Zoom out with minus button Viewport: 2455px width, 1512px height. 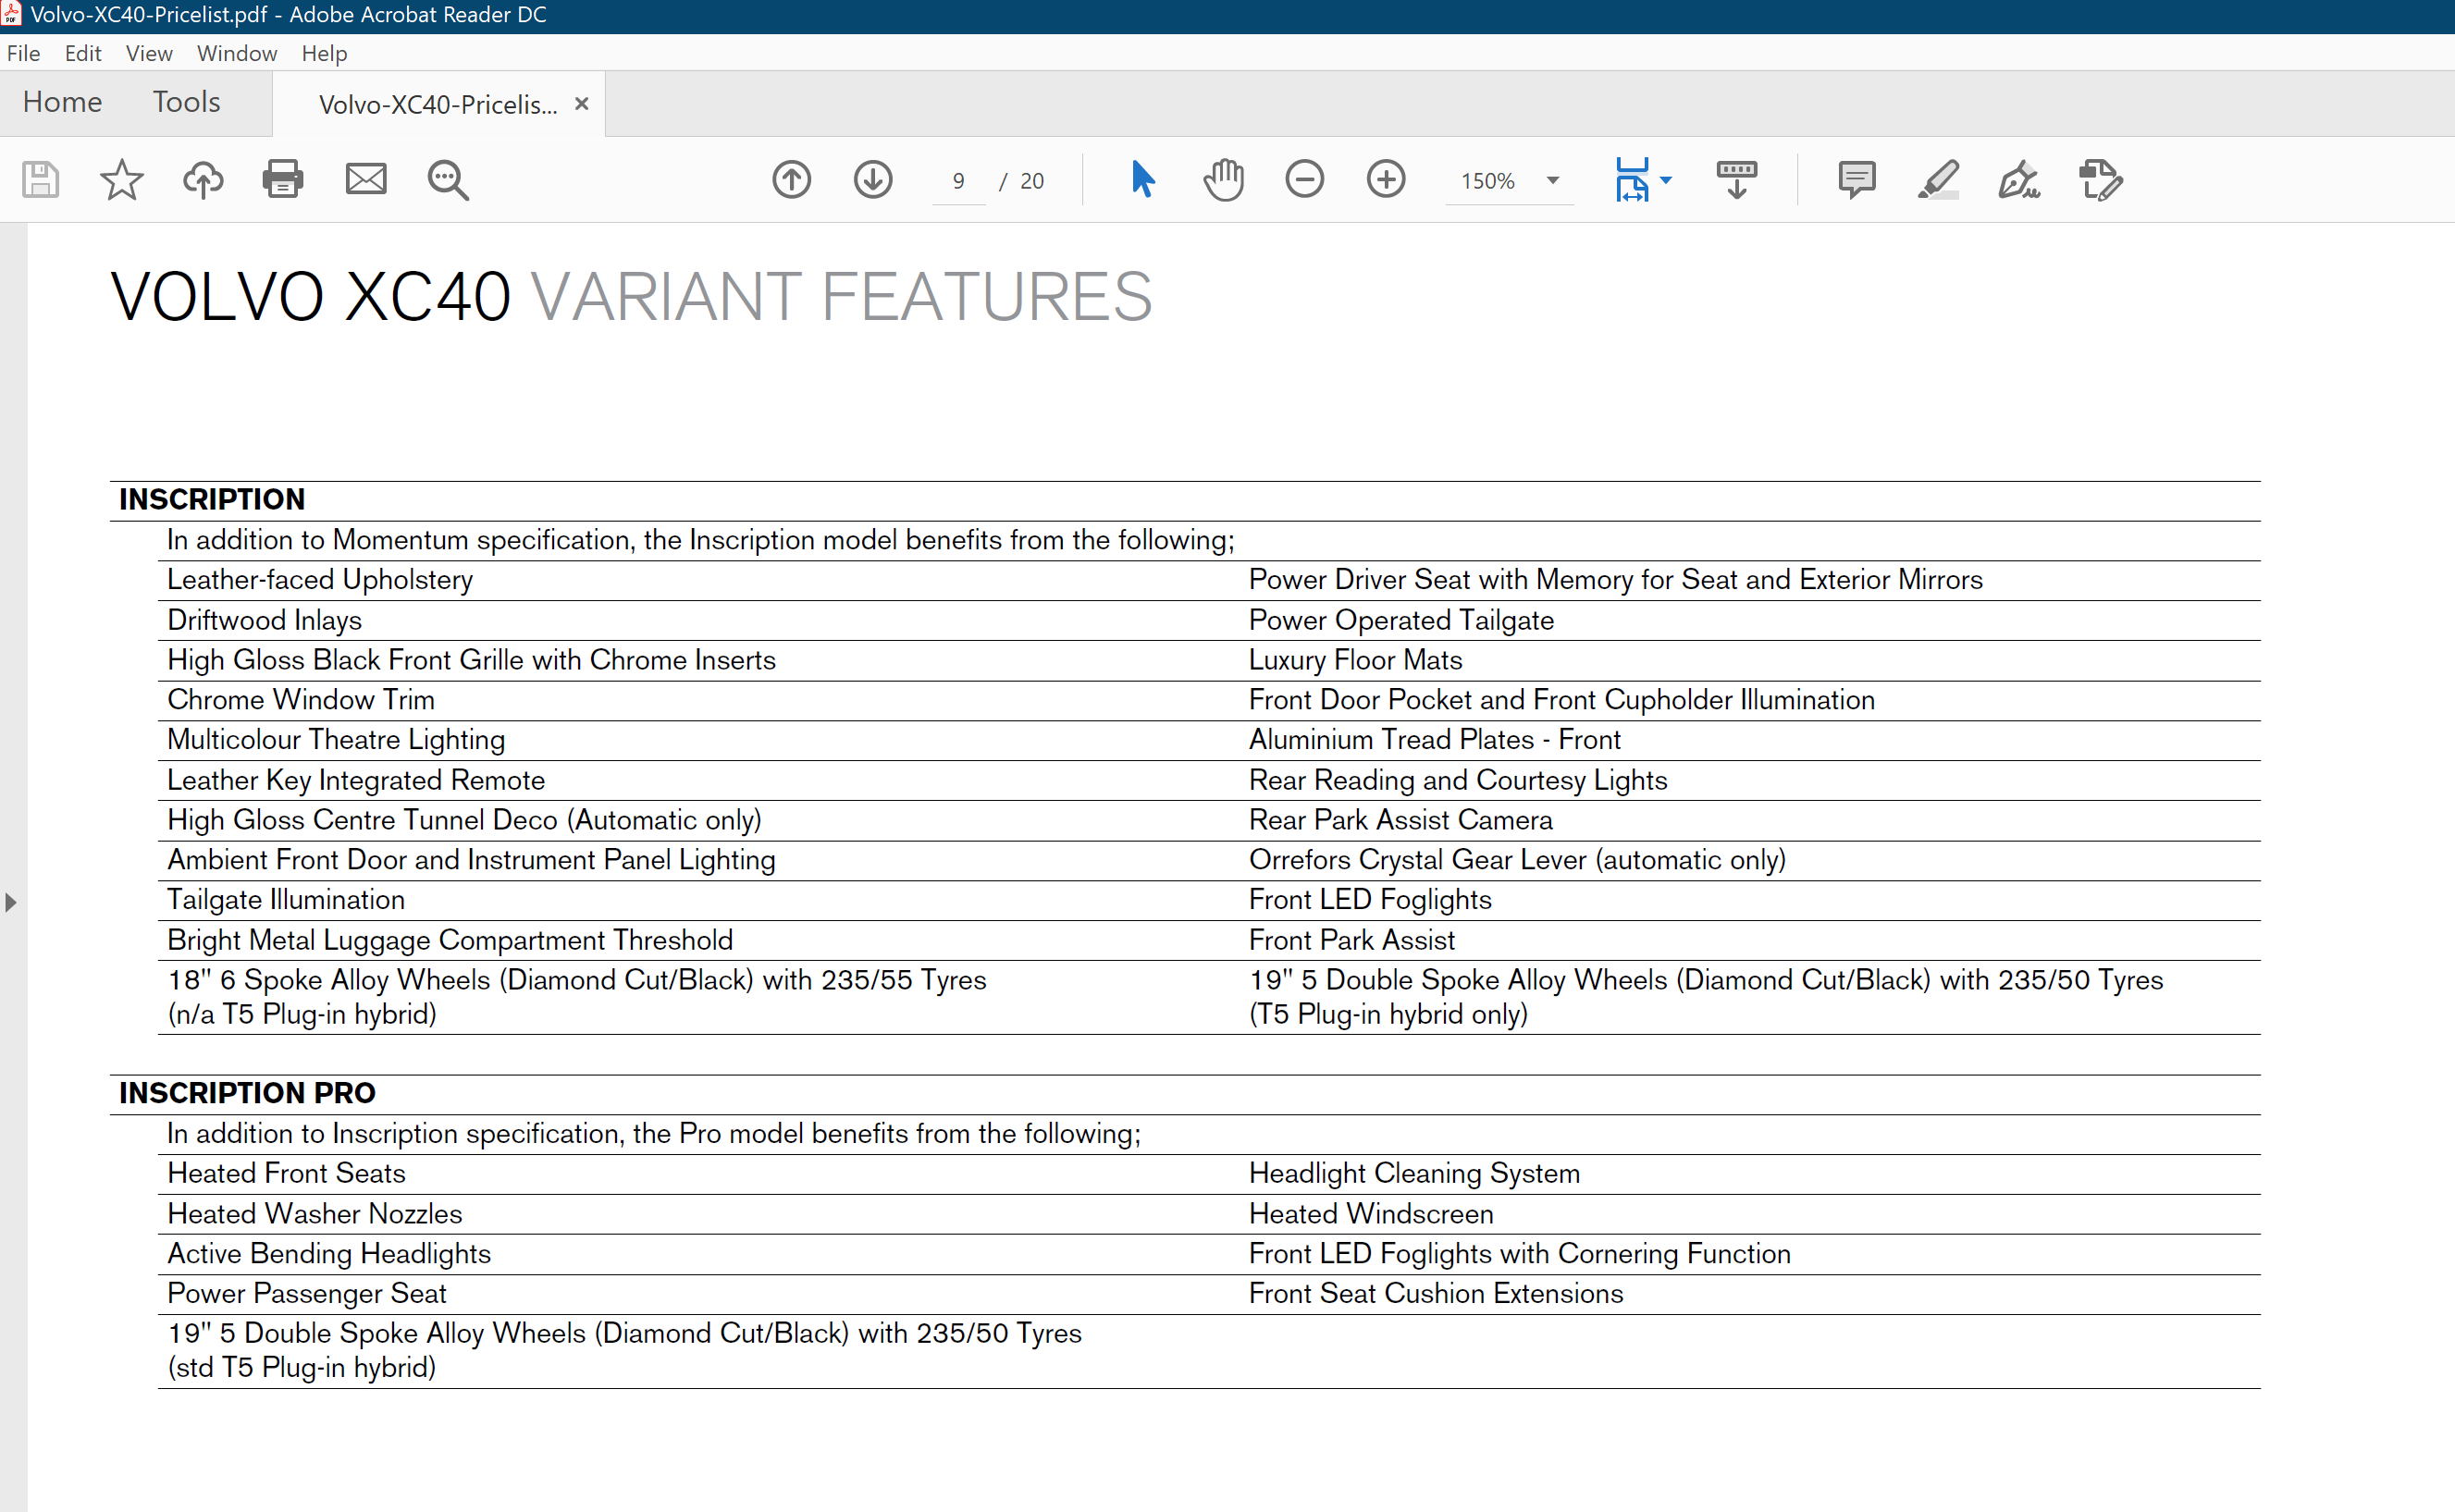[x=1304, y=180]
